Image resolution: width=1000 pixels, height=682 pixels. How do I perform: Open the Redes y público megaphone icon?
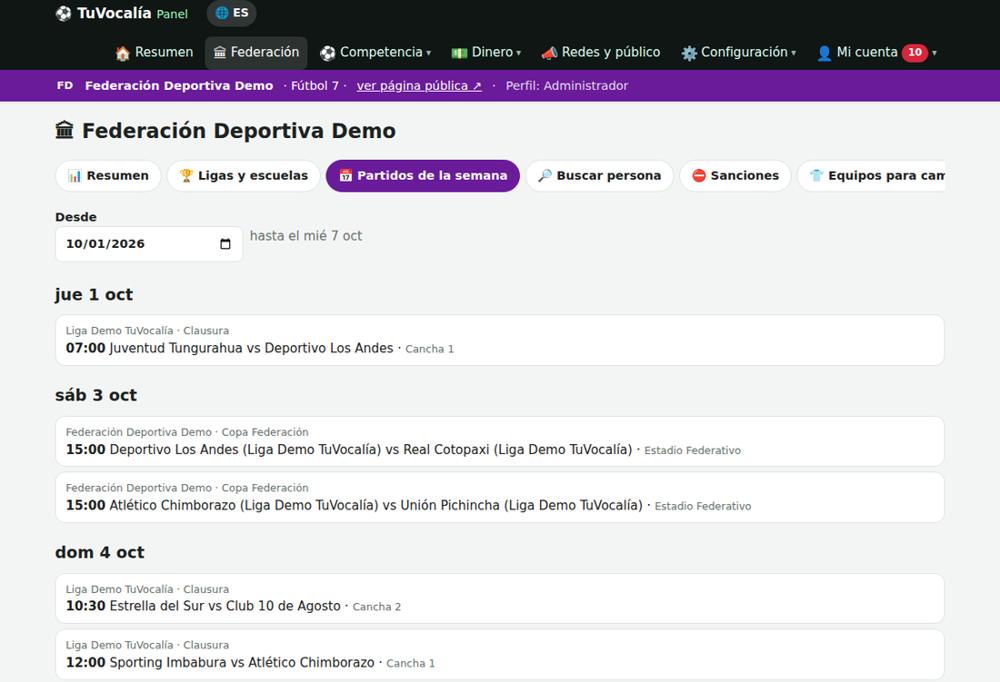point(549,53)
